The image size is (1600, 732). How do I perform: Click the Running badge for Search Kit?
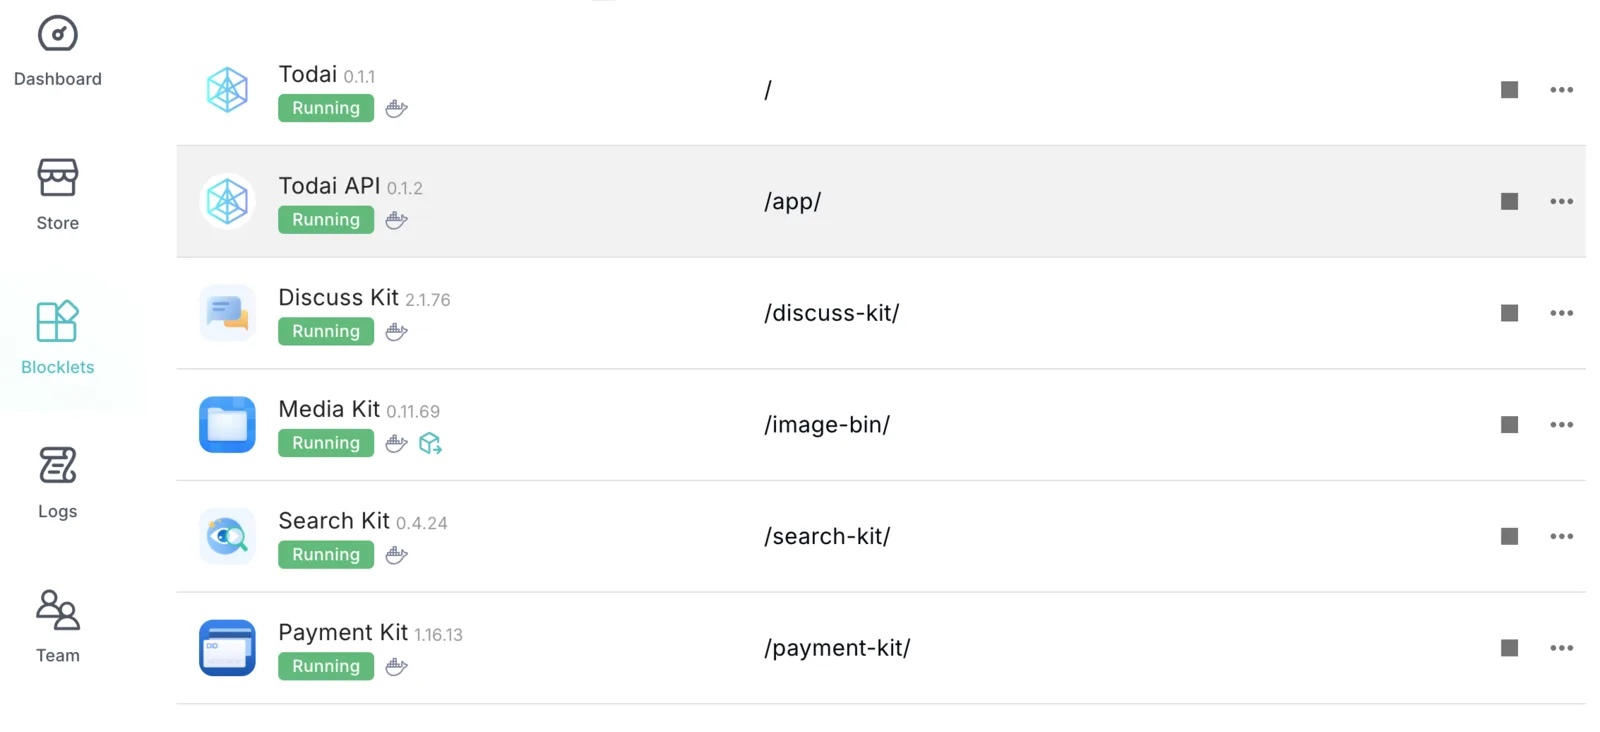(326, 555)
